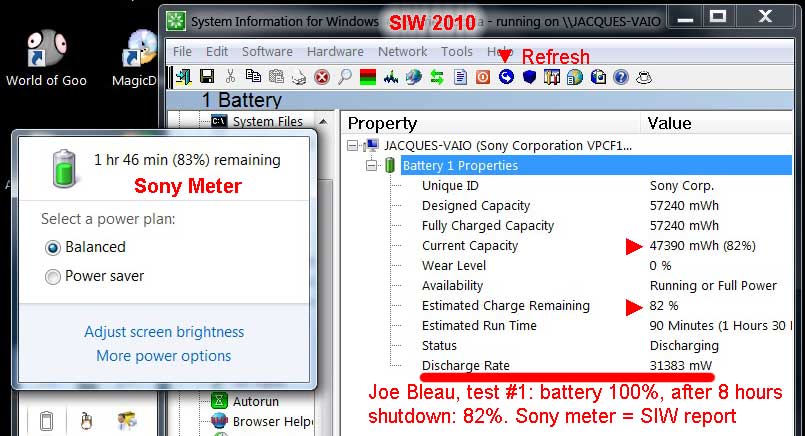Click the red-green monitor test icon
805x436 pixels.
click(368, 78)
